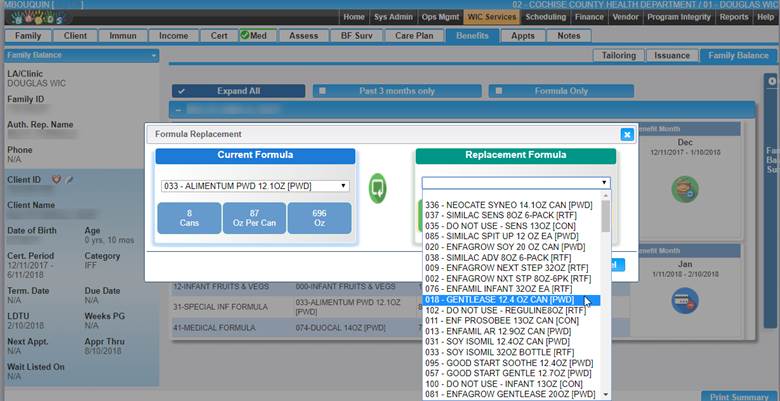Pick 011 - ENF PROSOBEE 13OZ CAN
The width and height of the screenshot is (780, 401).
pyautogui.click(x=511, y=321)
